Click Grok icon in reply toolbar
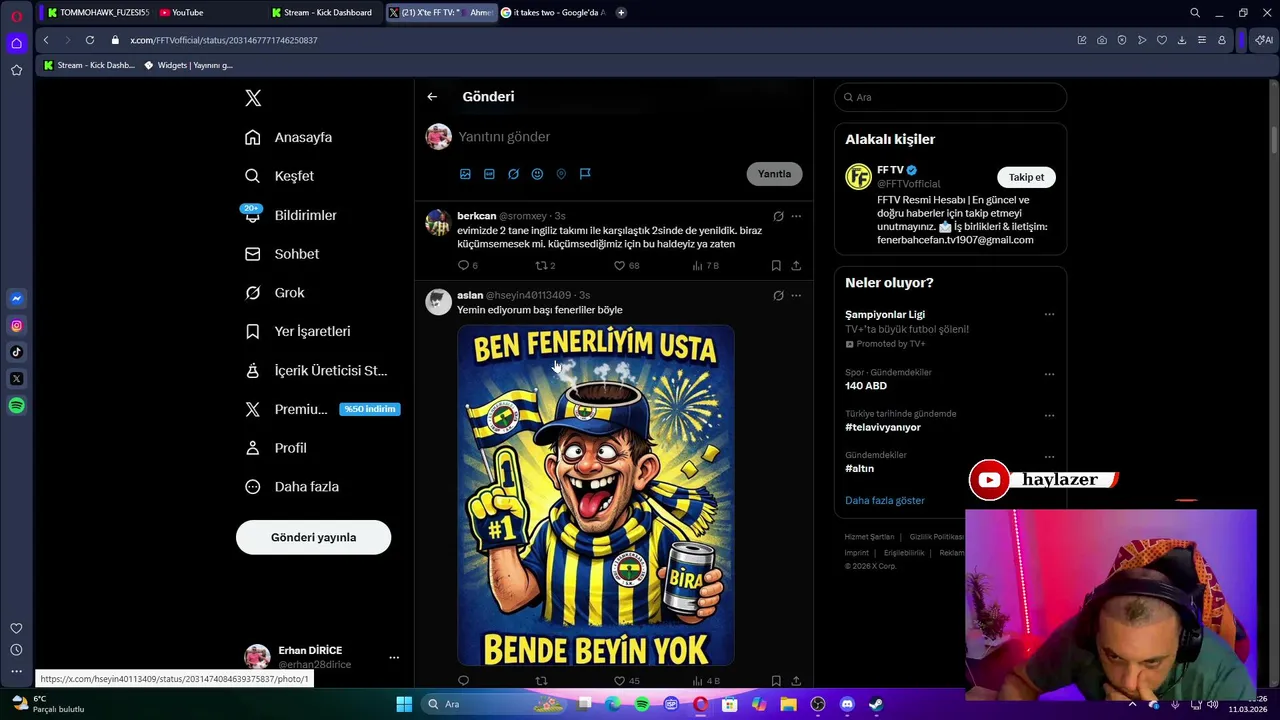The height and width of the screenshot is (720, 1280). pos(513,174)
